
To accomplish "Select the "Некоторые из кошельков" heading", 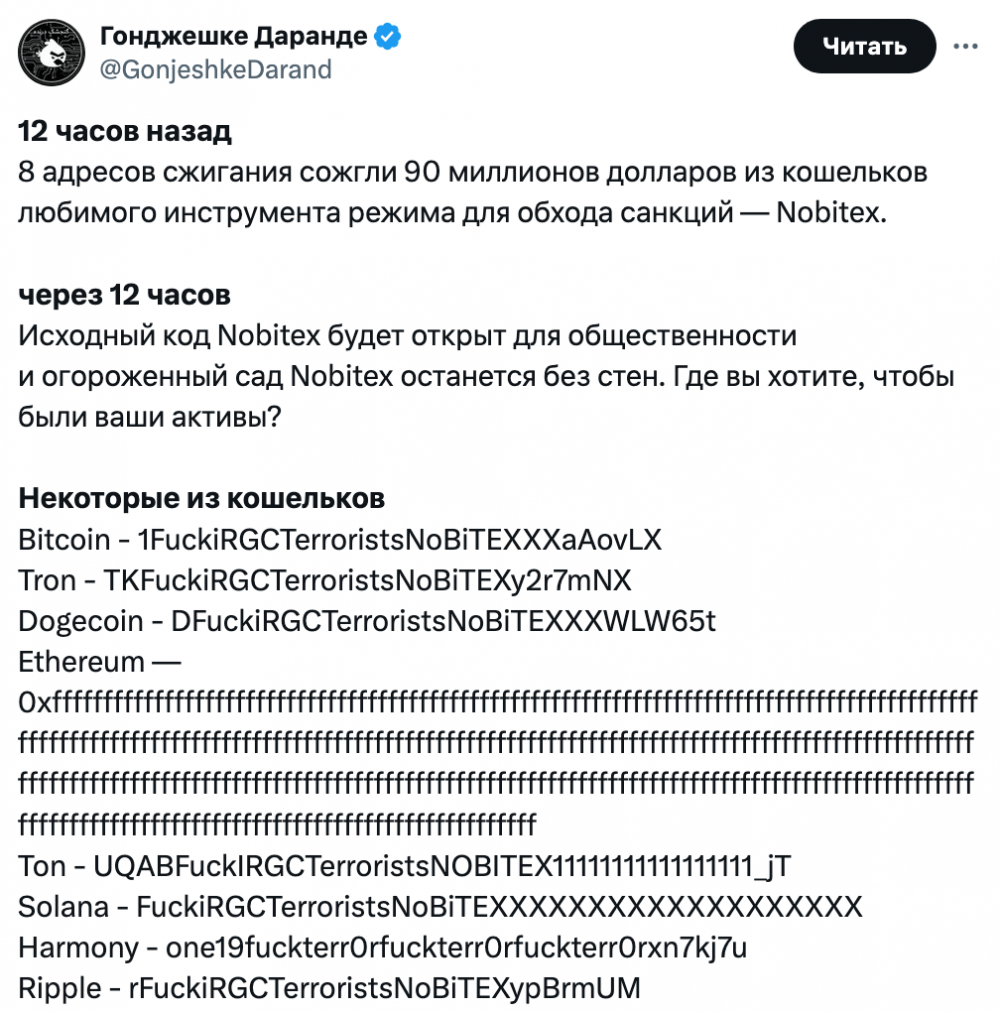I will coord(202,498).
